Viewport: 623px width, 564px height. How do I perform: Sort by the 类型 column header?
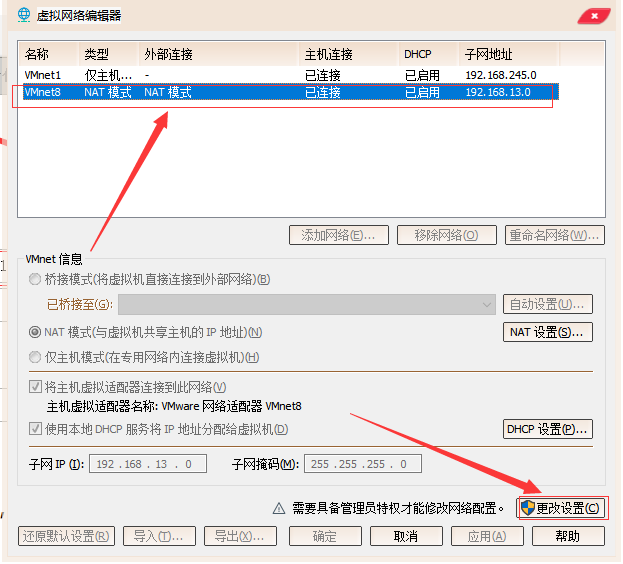coord(109,54)
